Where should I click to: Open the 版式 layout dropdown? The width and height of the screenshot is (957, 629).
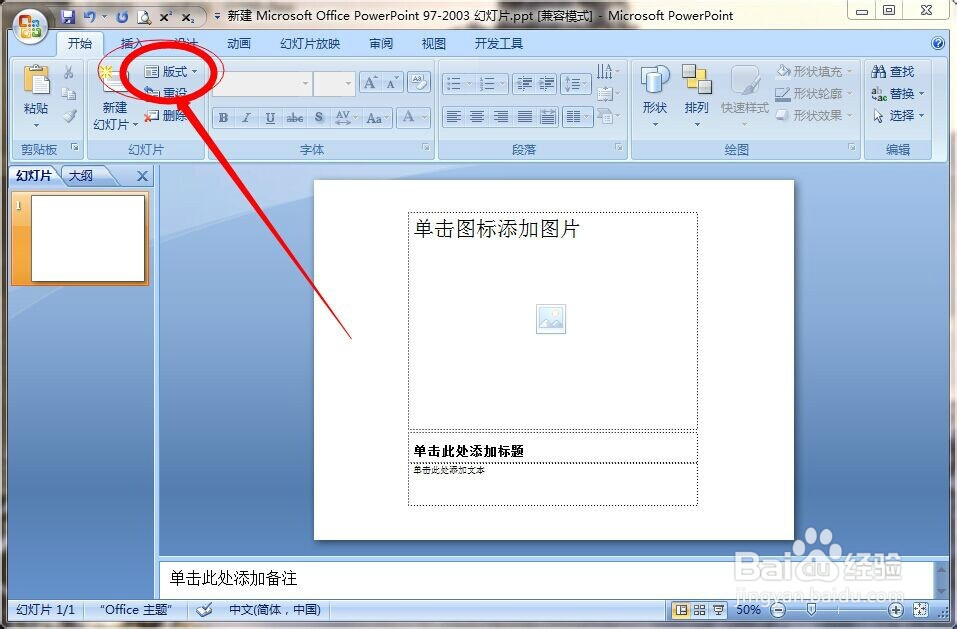click(x=171, y=72)
